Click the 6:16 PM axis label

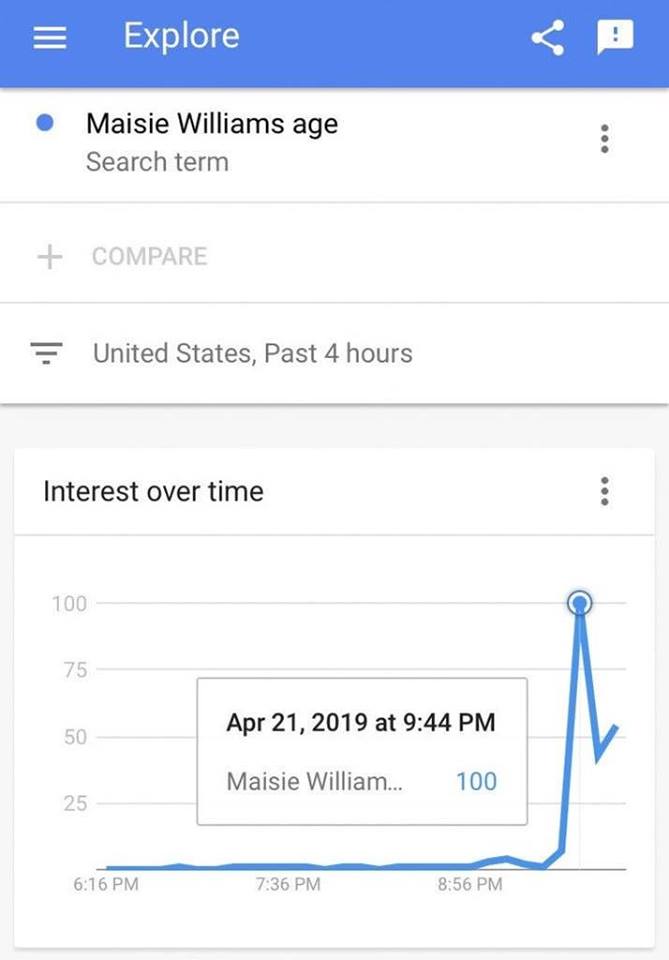pos(106,884)
